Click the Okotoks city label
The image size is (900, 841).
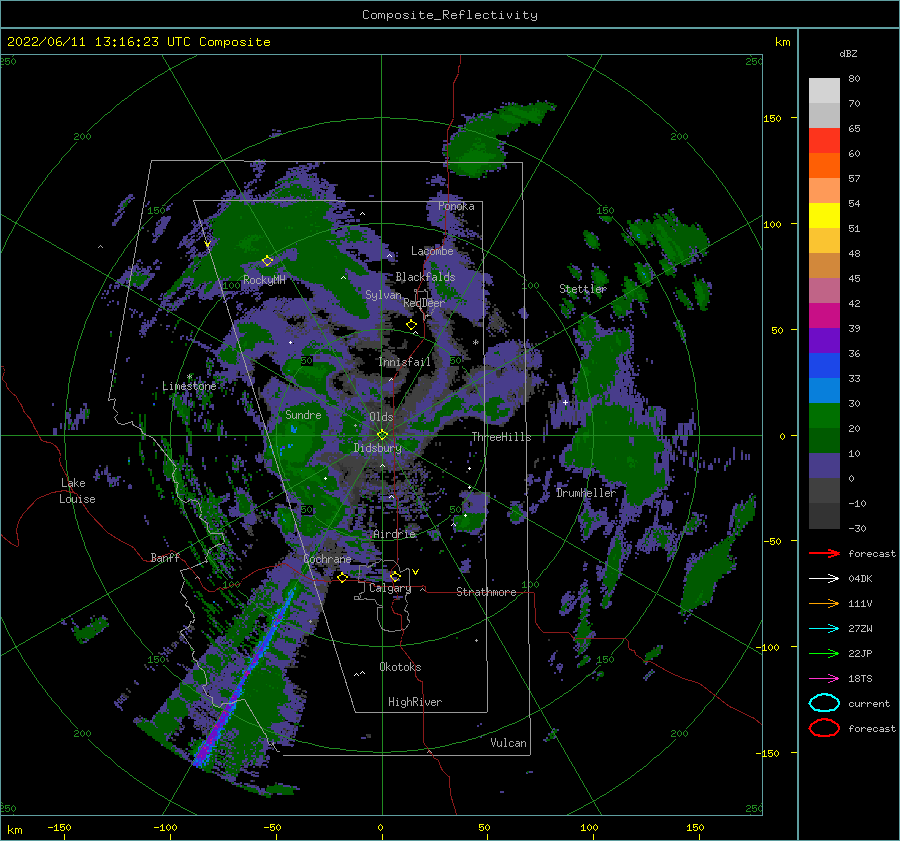point(400,667)
